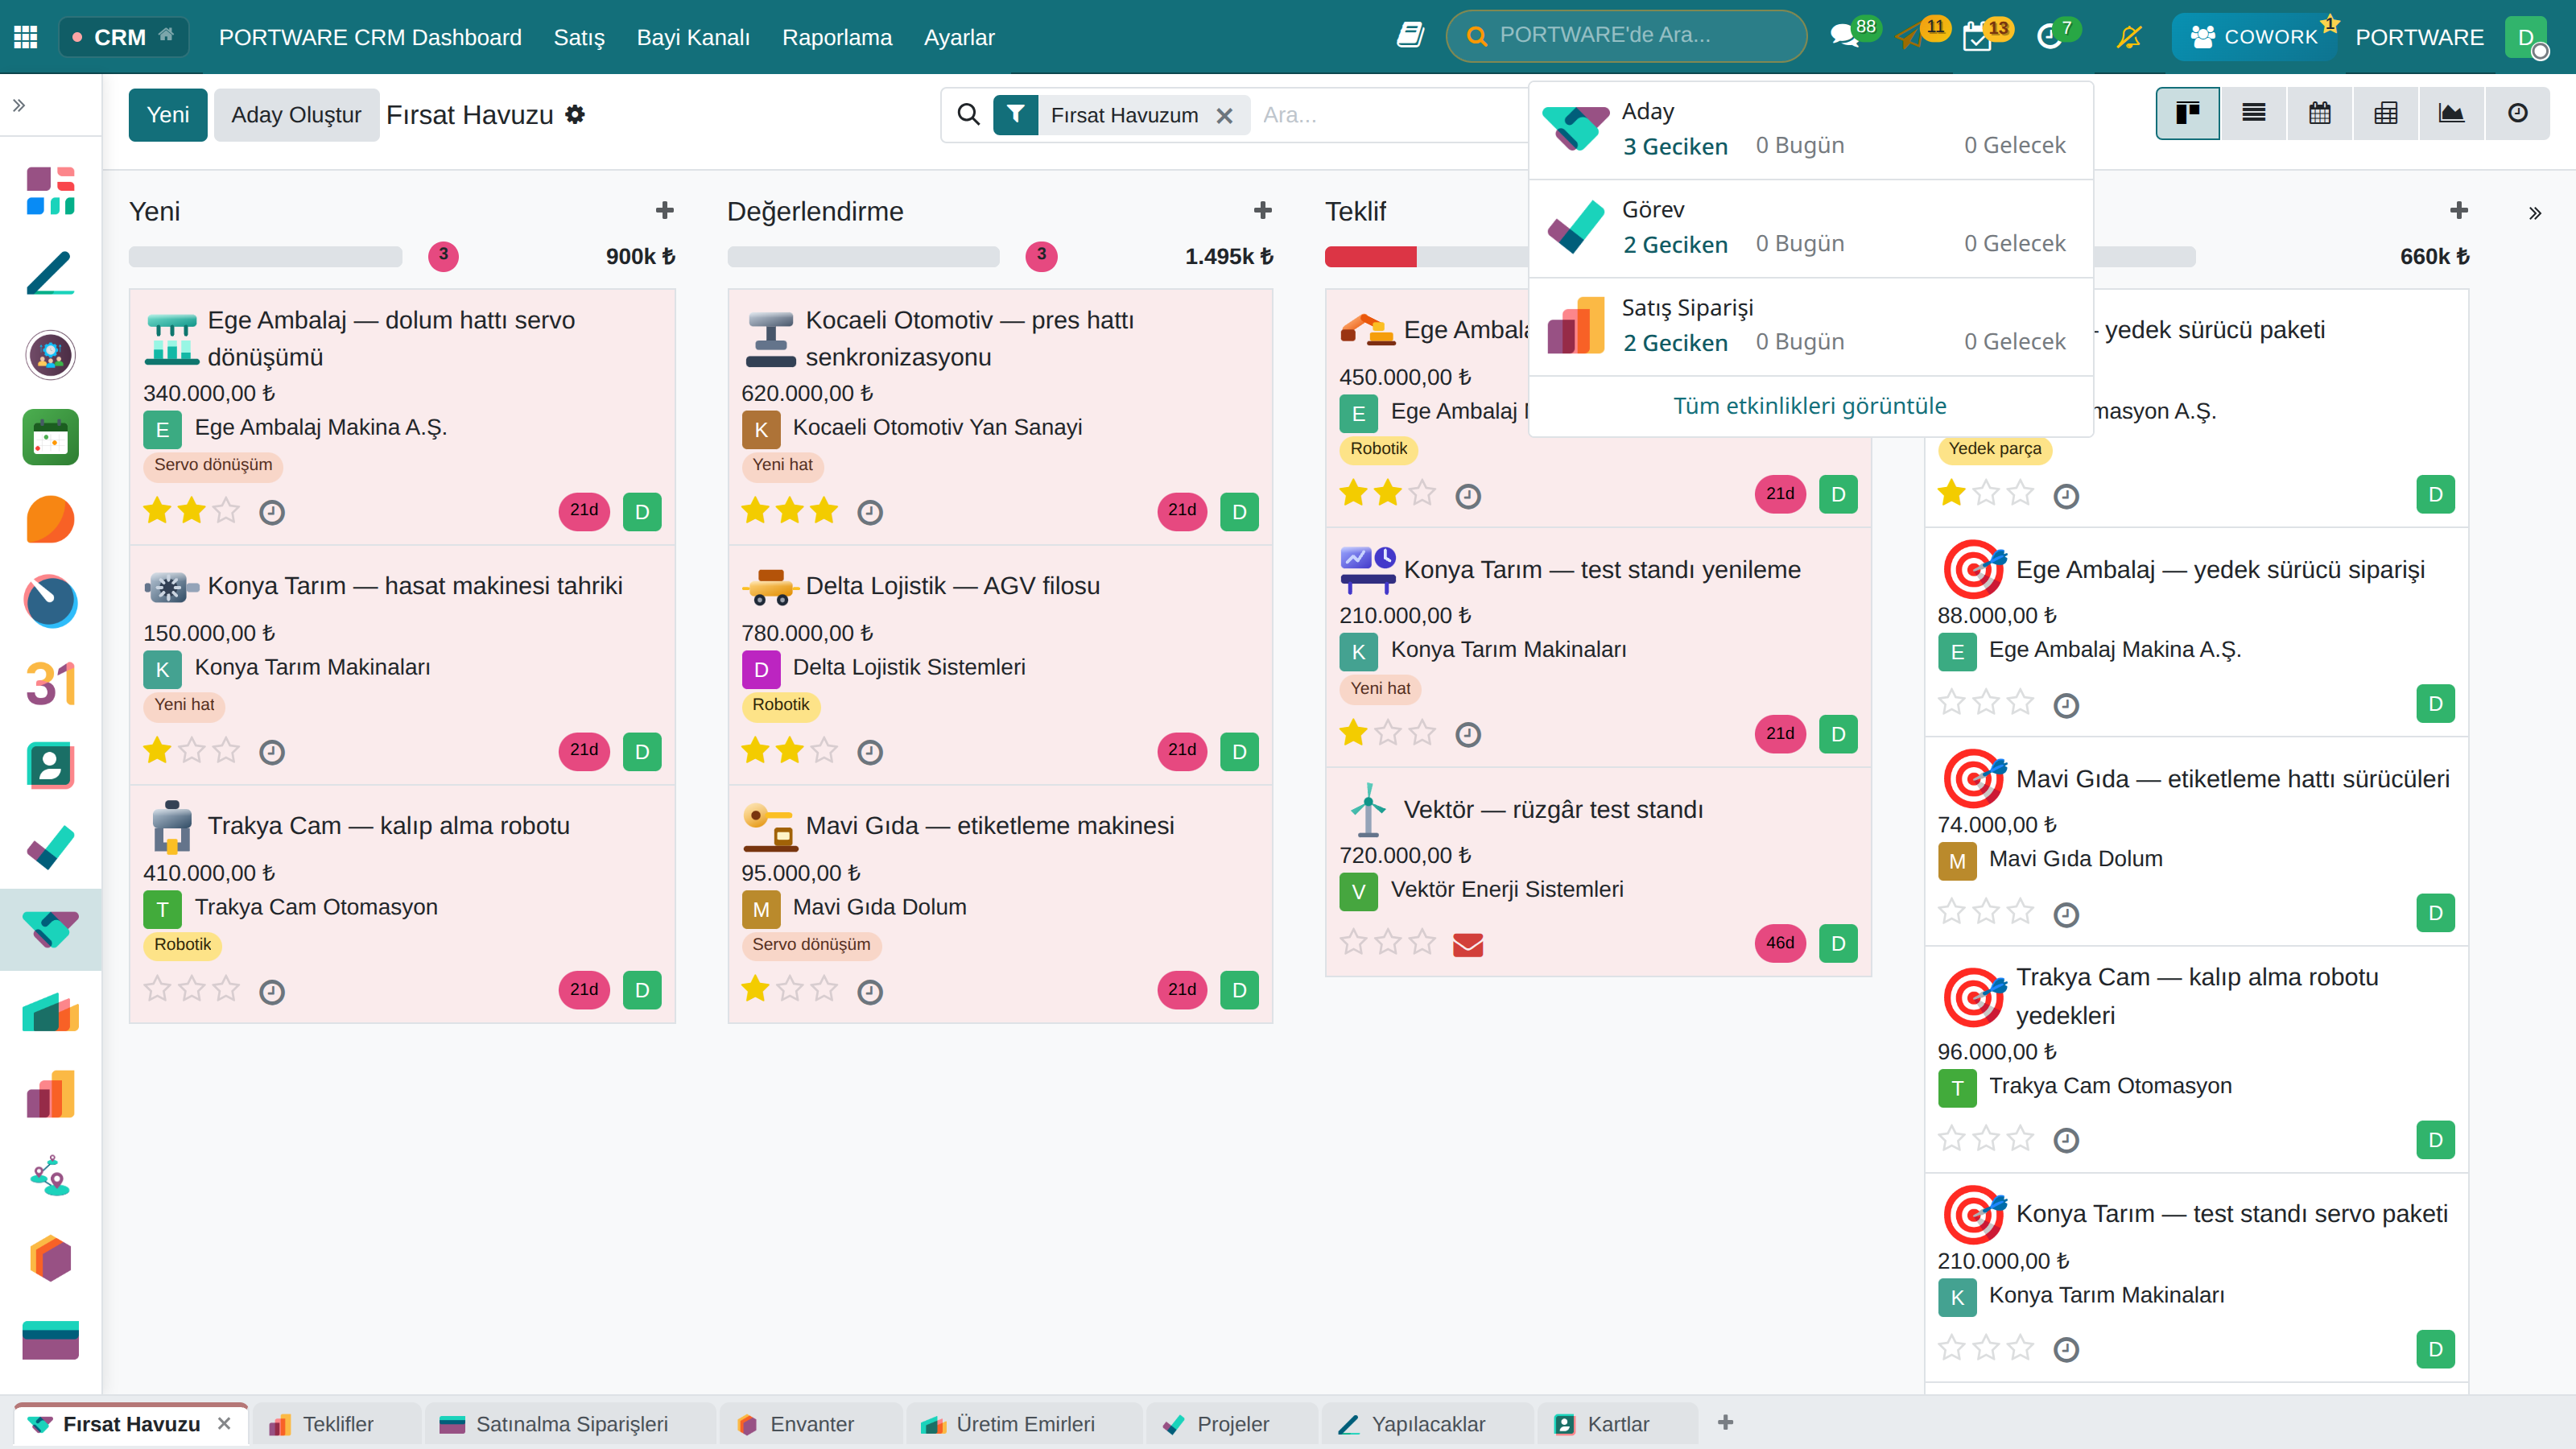Click the Teklif column red progress bar

[1370, 257]
